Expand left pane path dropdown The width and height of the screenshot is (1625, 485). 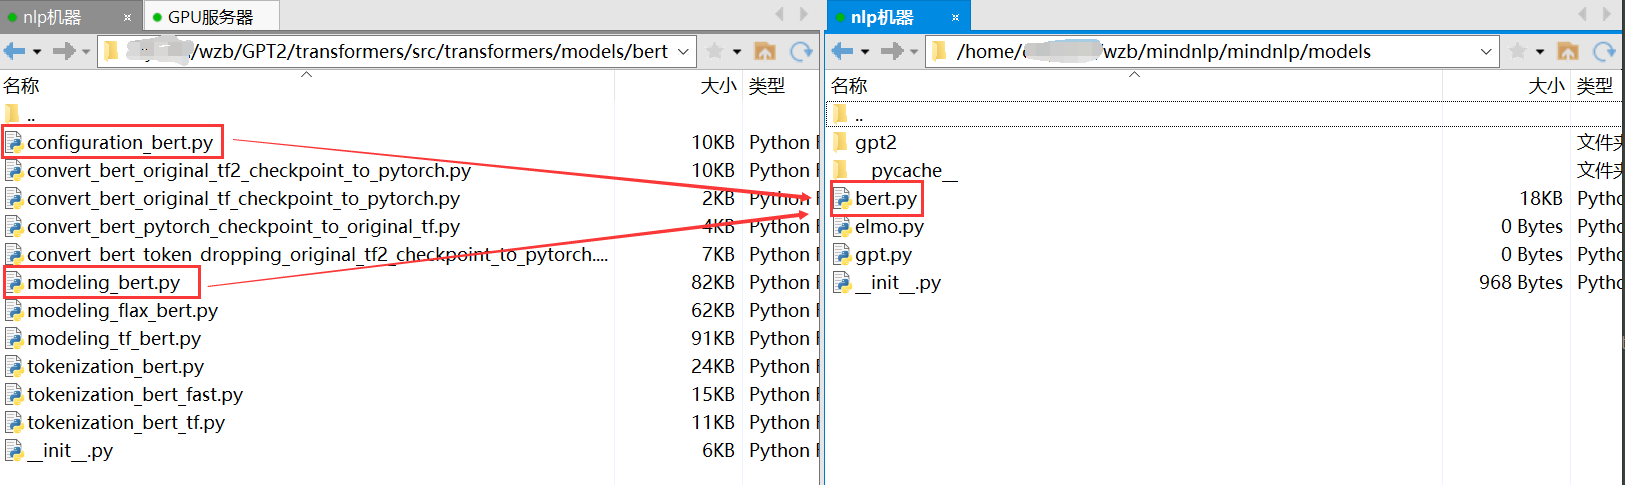[x=683, y=51]
